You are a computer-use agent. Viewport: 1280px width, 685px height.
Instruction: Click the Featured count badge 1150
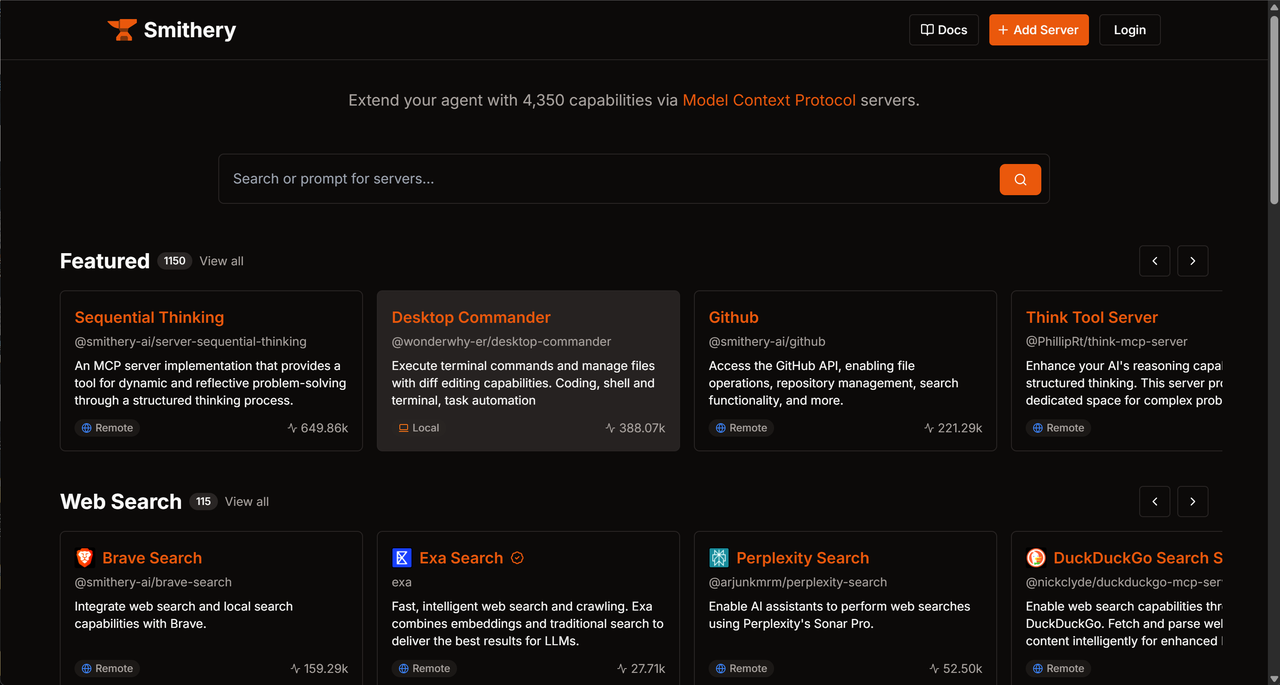coord(175,261)
